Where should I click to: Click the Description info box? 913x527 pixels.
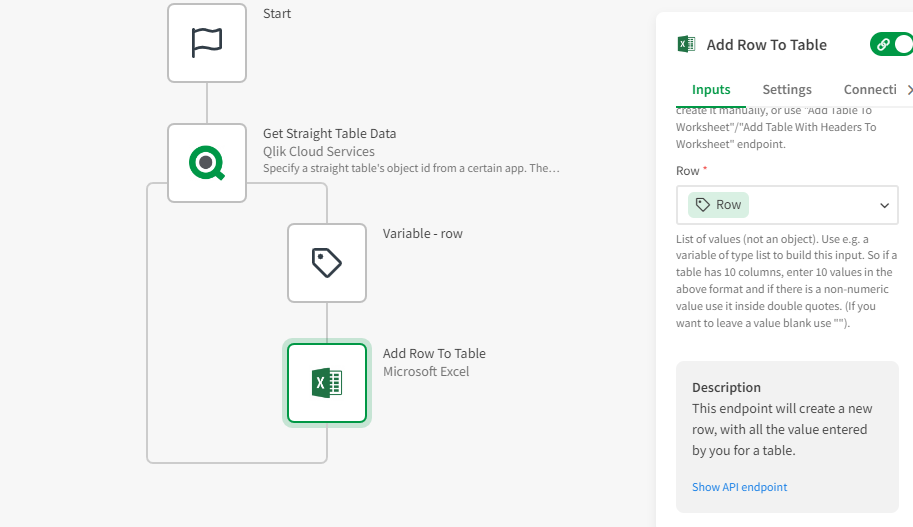(784, 422)
